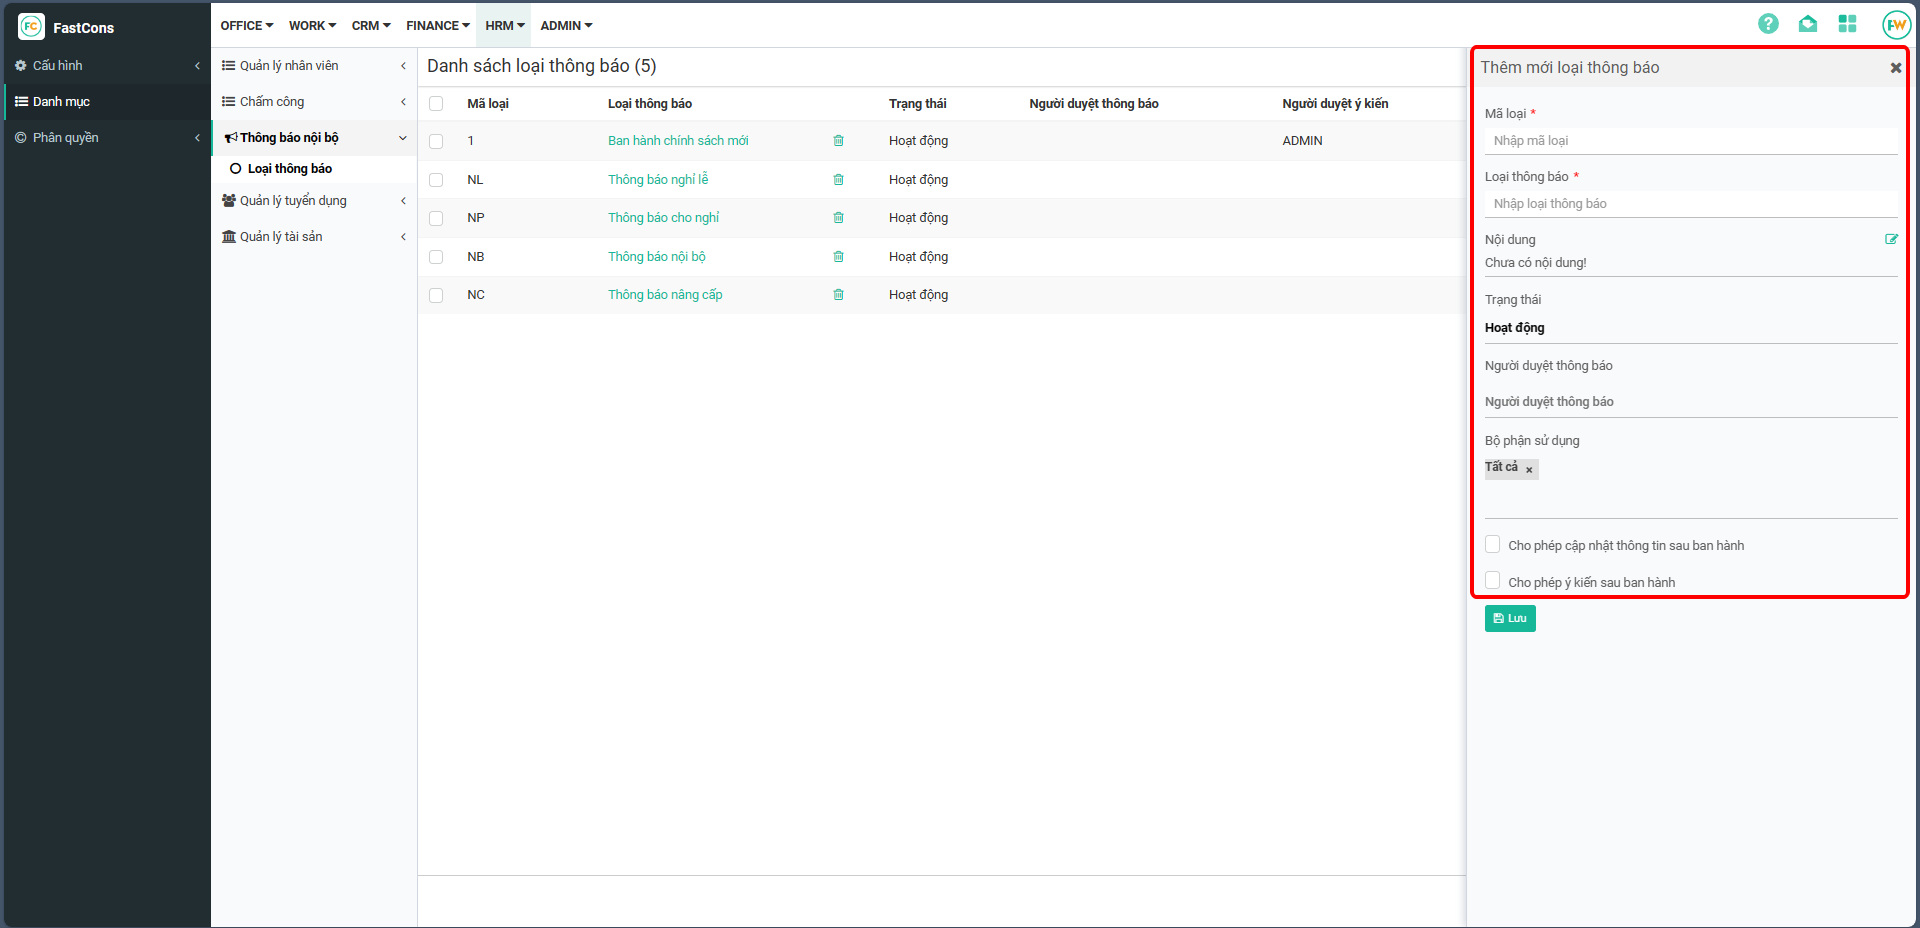Click the edit icon next to Nội dung
Screen dimensions: 1920x928
click(1891, 239)
